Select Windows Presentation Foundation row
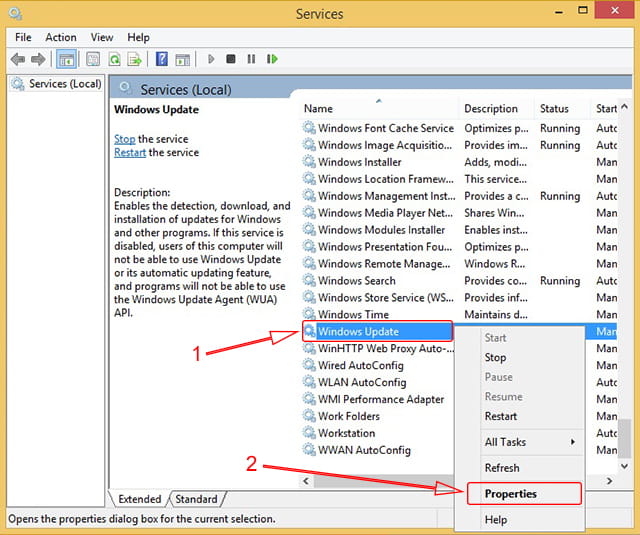Image resolution: width=640 pixels, height=535 pixels. point(460,246)
